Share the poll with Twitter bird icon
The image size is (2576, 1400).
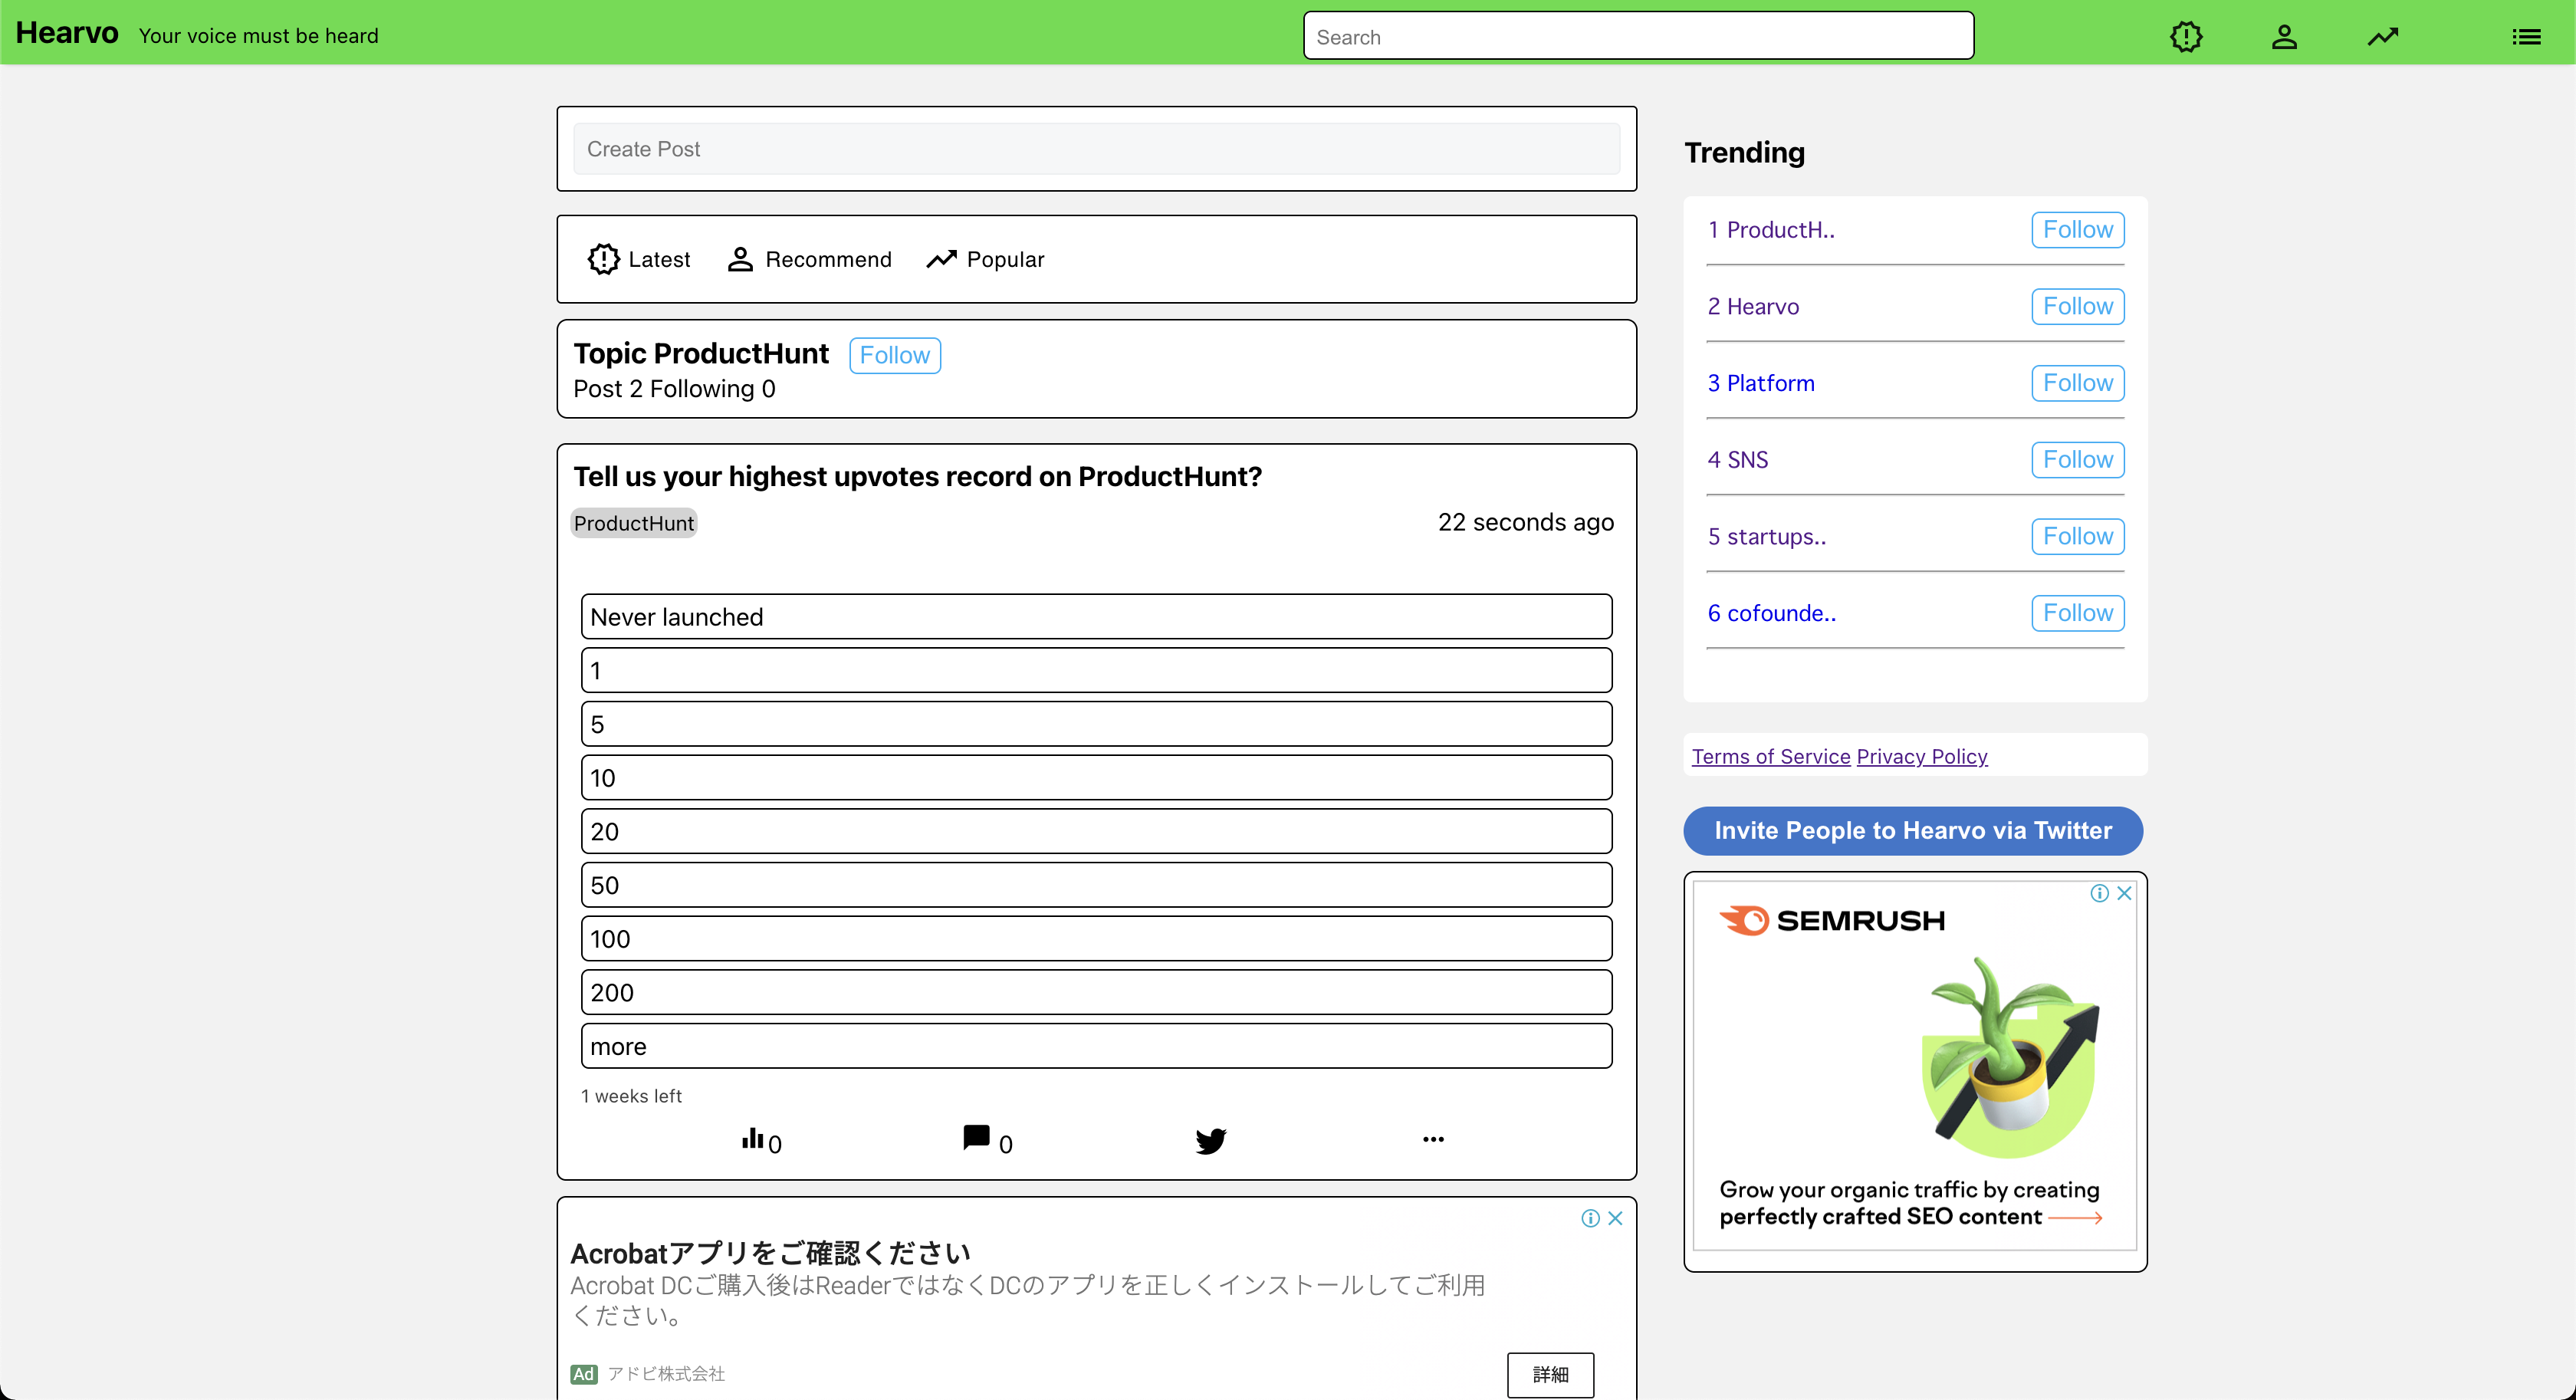click(x=1210, y=1140)
